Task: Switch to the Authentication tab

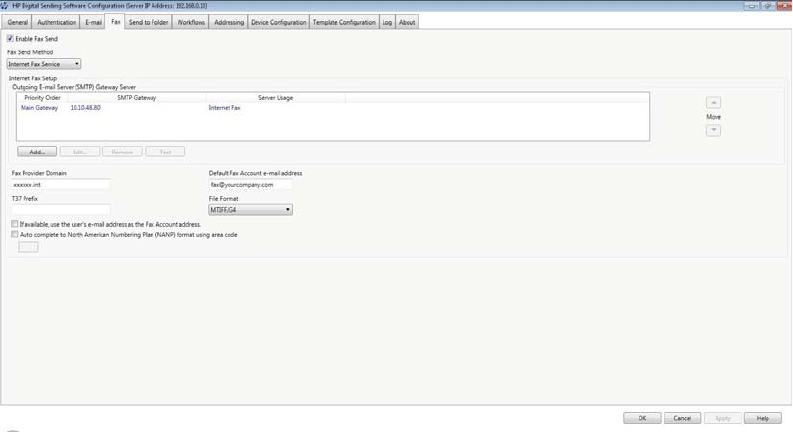Action: pos(56,22)
